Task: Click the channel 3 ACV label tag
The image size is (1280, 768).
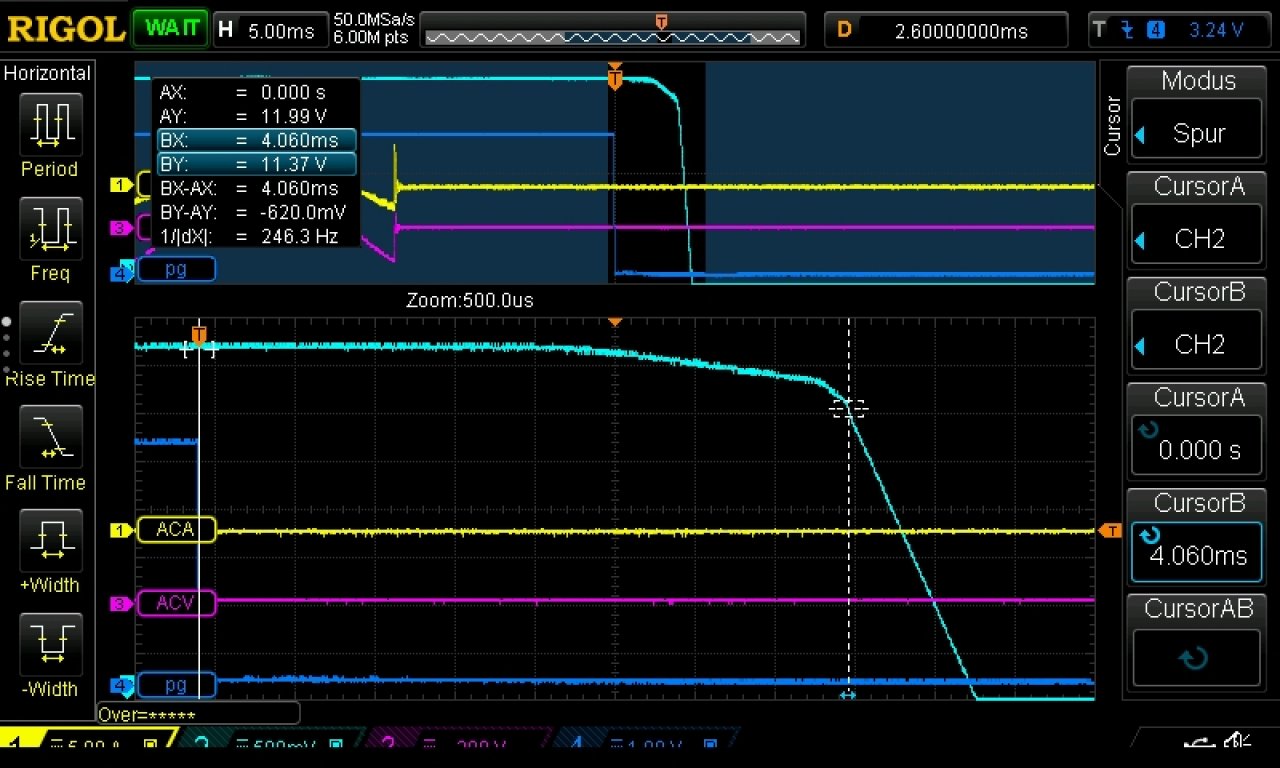Action: click(x=175, y=603)
